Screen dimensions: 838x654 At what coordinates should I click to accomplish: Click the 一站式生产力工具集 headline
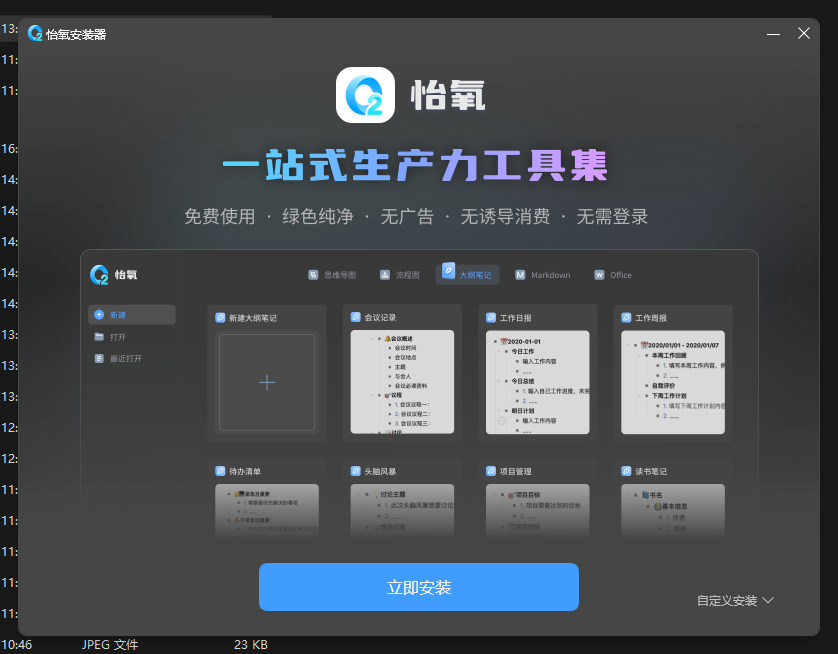[x=415, y=165]
